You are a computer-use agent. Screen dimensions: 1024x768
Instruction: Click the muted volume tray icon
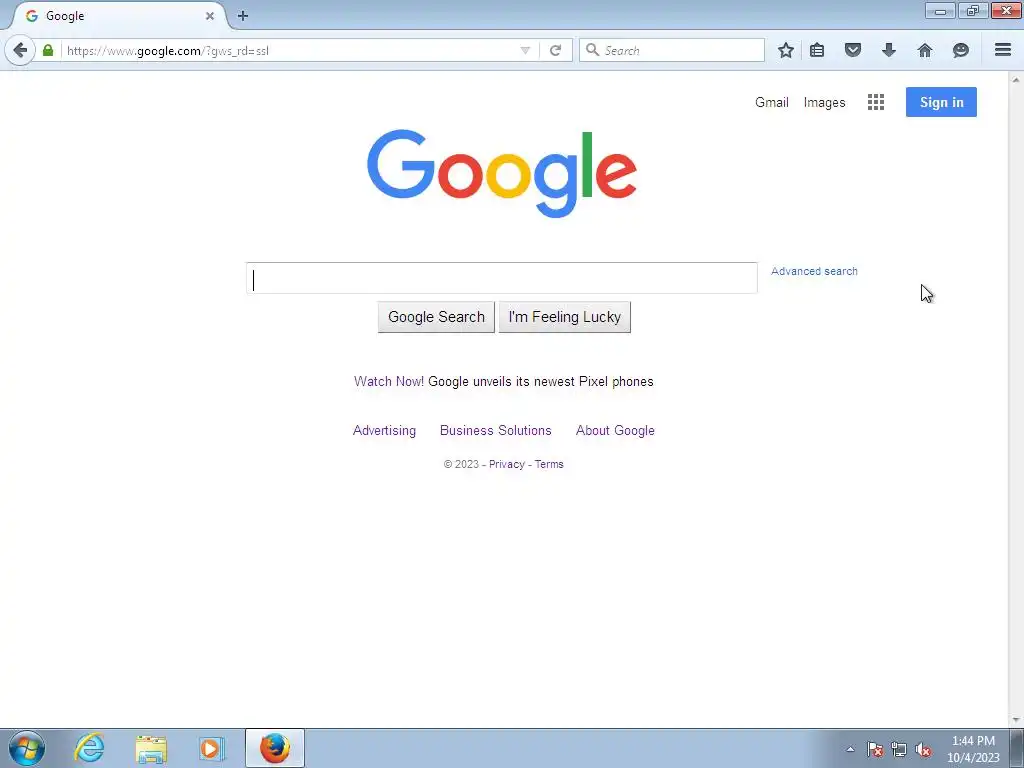click(923, 750)
